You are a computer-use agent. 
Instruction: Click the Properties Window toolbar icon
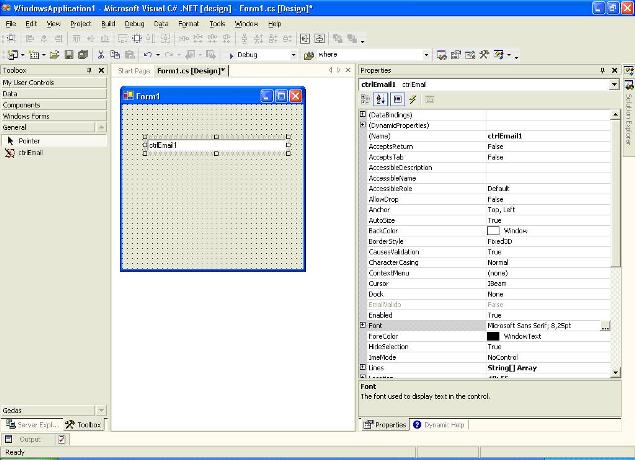tap(456, 55)
